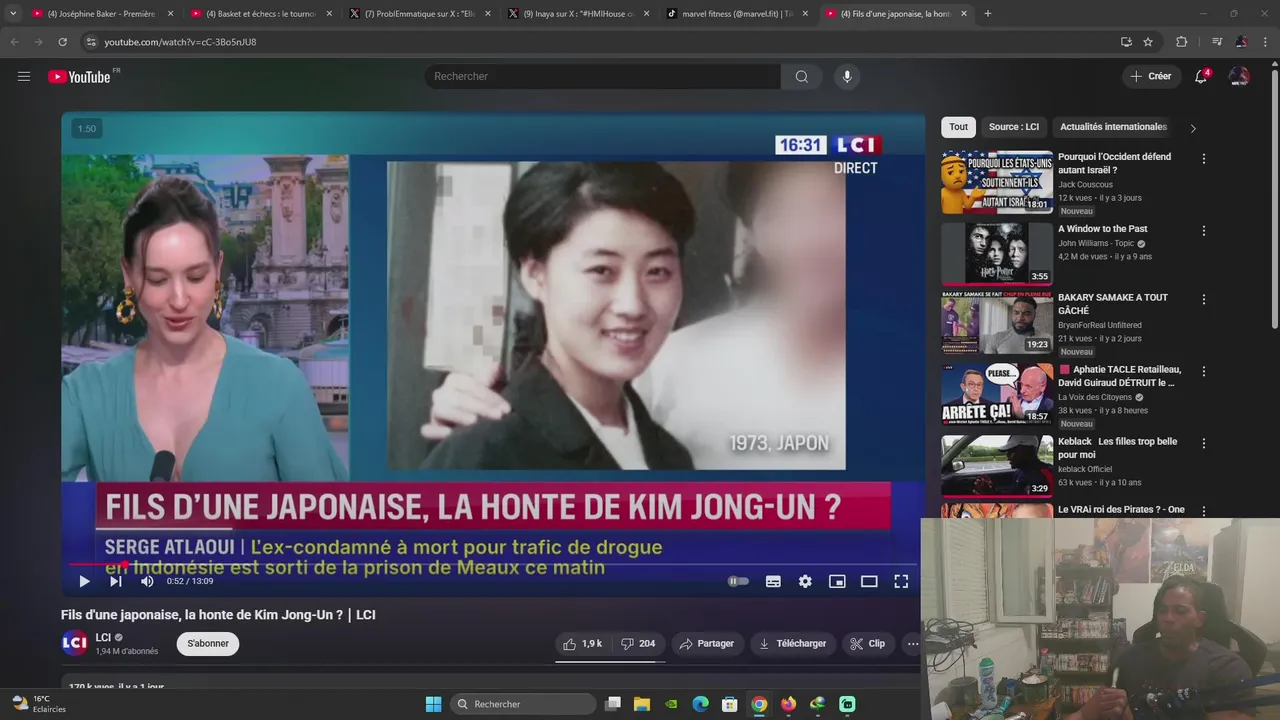Switch to the Basket et échecs tab
1280x720 pixels.
pyautogui.click(x=261, y=14)
